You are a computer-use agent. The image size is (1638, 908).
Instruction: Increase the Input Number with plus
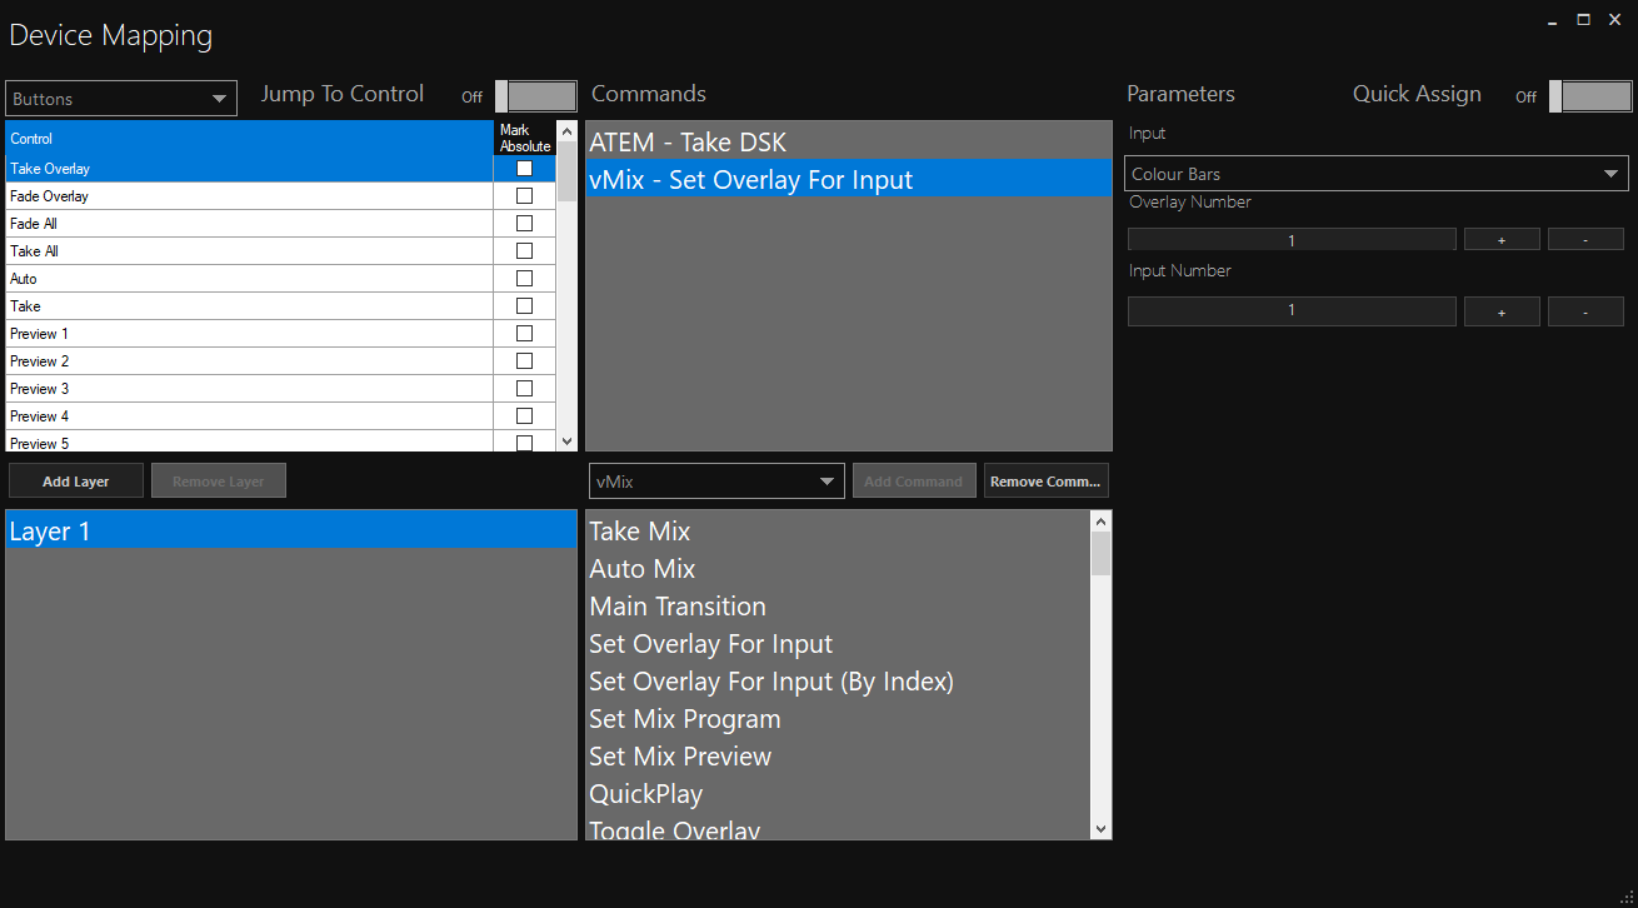1502,312
